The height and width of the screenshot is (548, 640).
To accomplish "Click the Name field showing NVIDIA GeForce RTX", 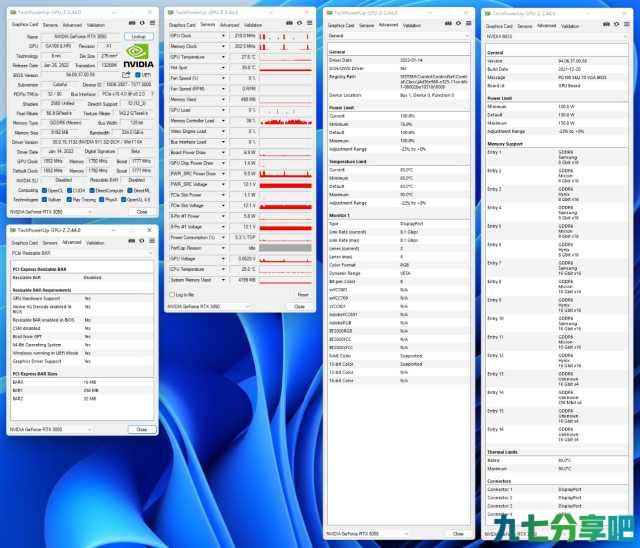I will pyautogui.click(x=81, y=37).
